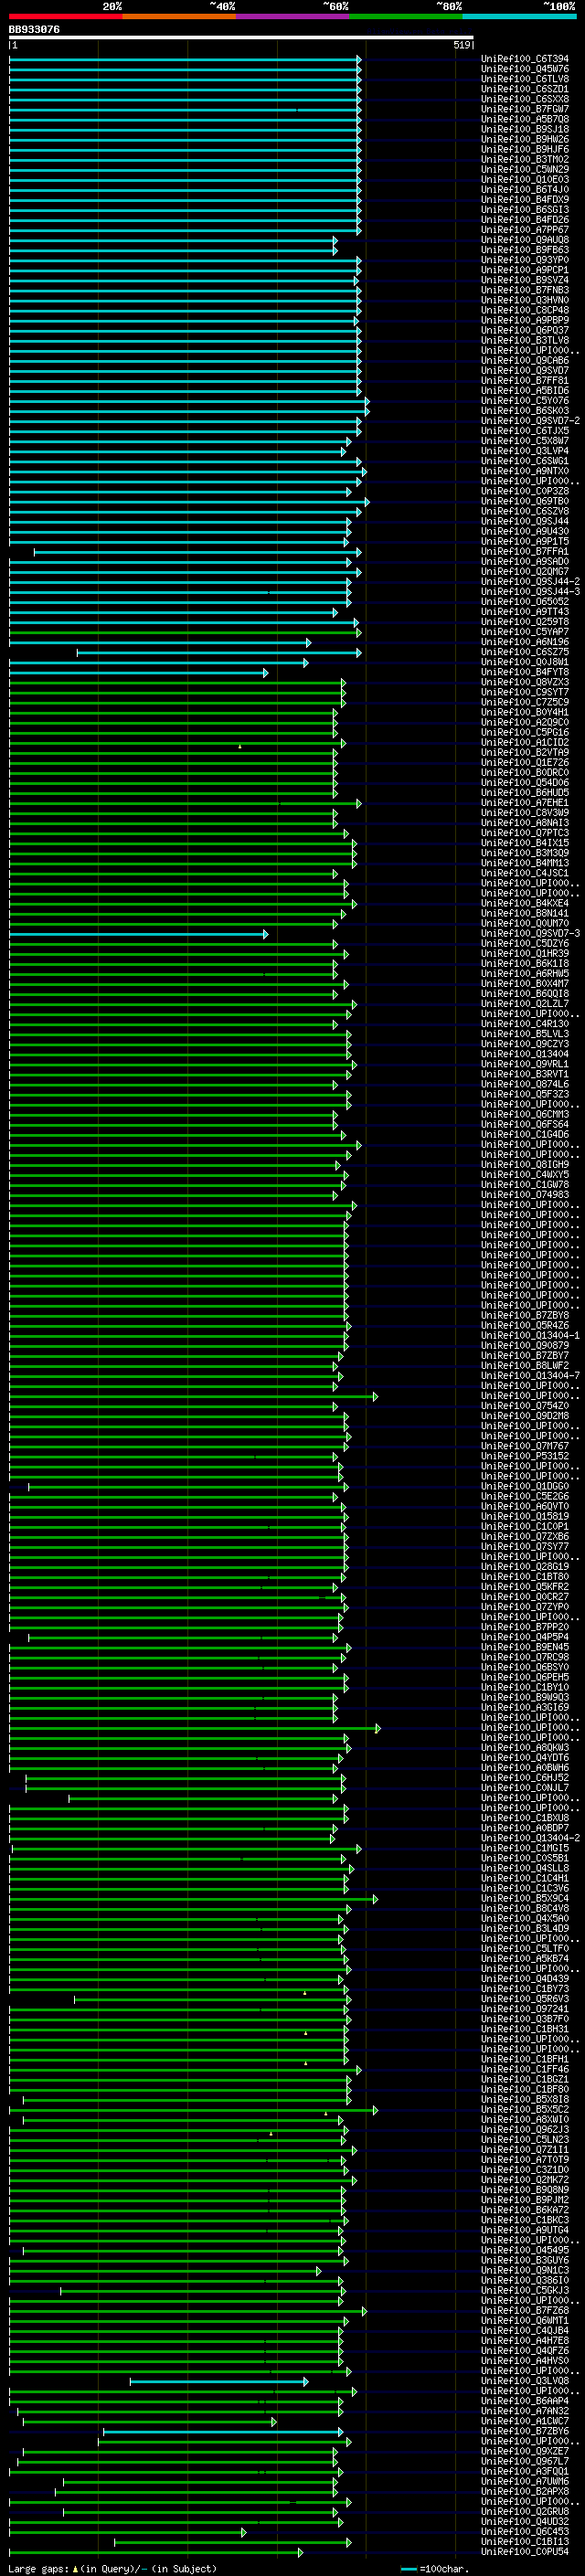Click the green ~80% identity legend bar
The image size is (585, 2576).
pyautogui.click(x=406, y=16)
